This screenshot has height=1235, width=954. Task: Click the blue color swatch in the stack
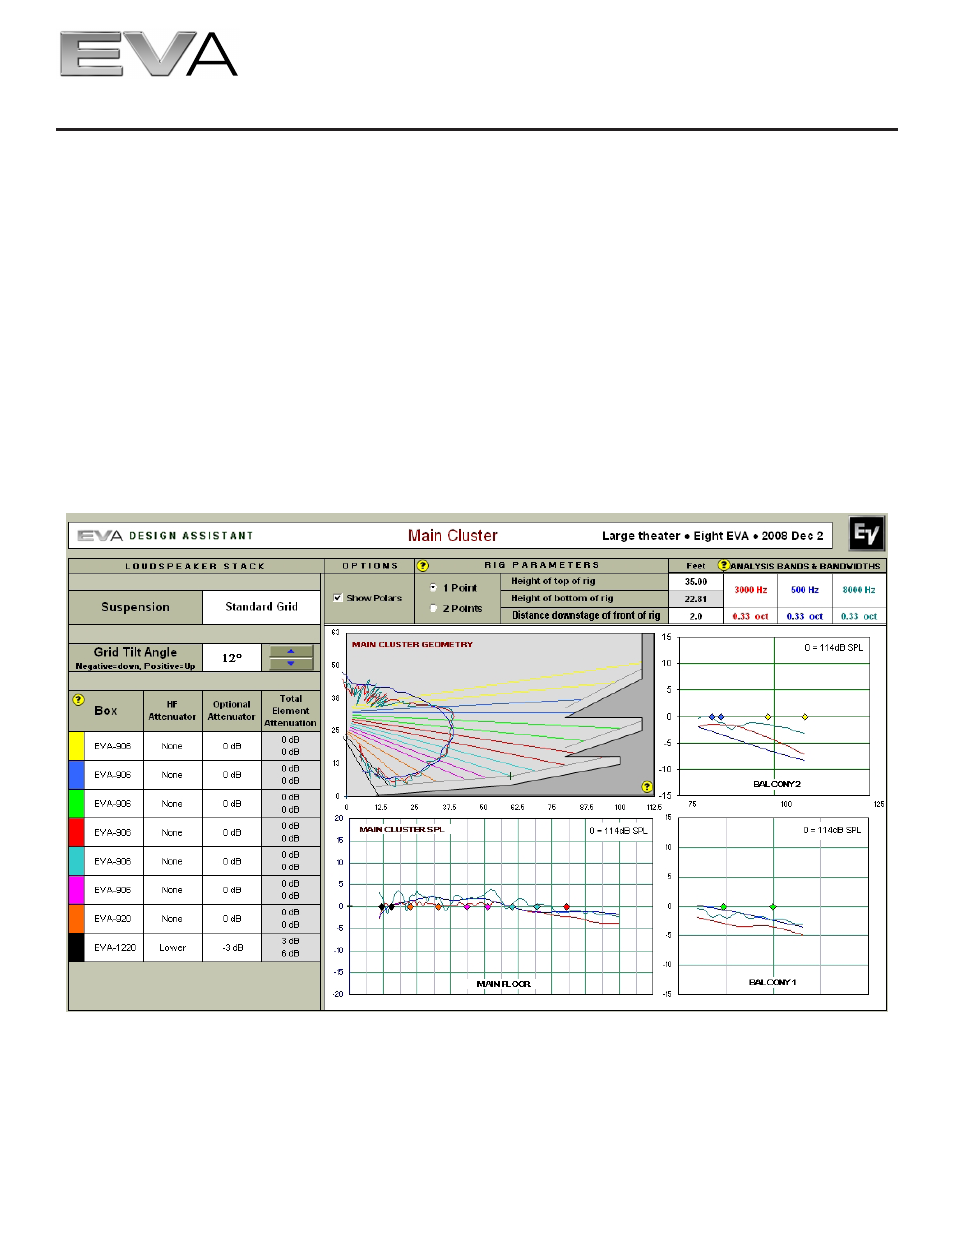(x=76, y=775)
